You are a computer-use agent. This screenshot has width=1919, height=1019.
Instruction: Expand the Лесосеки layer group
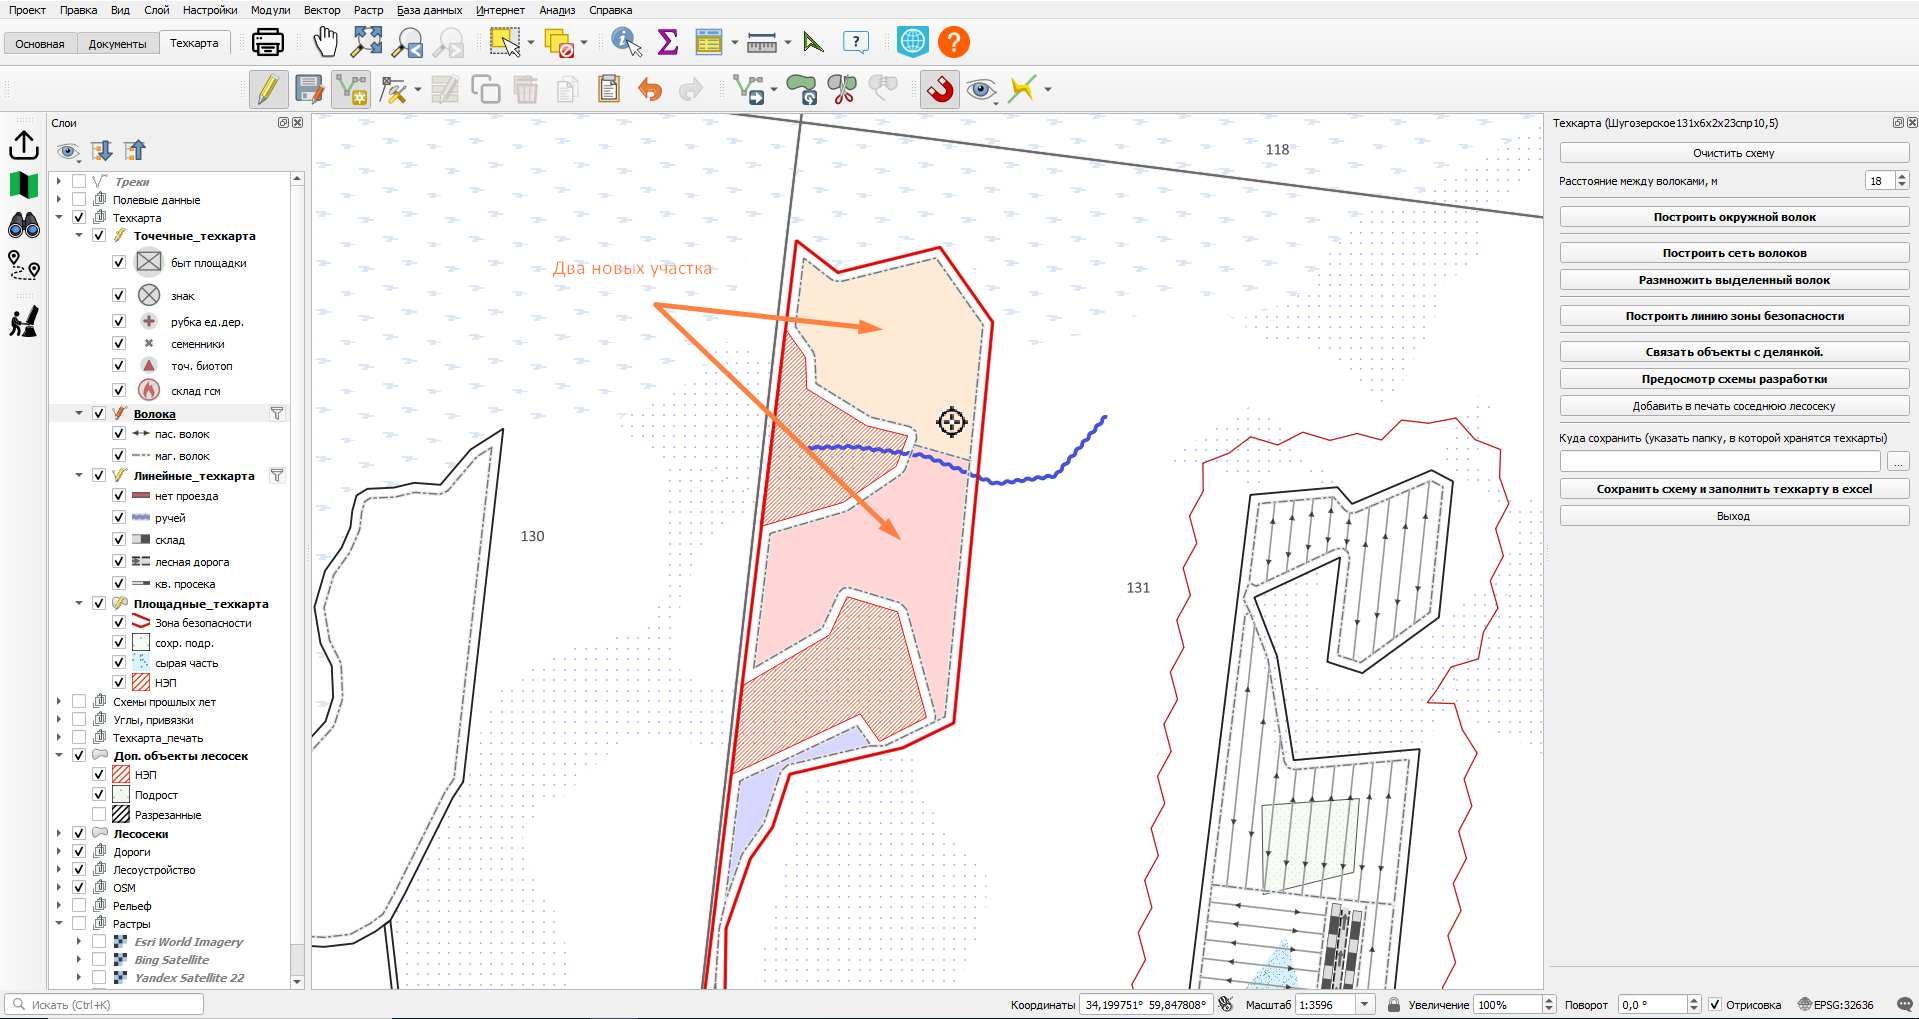[x=59, y=833]
